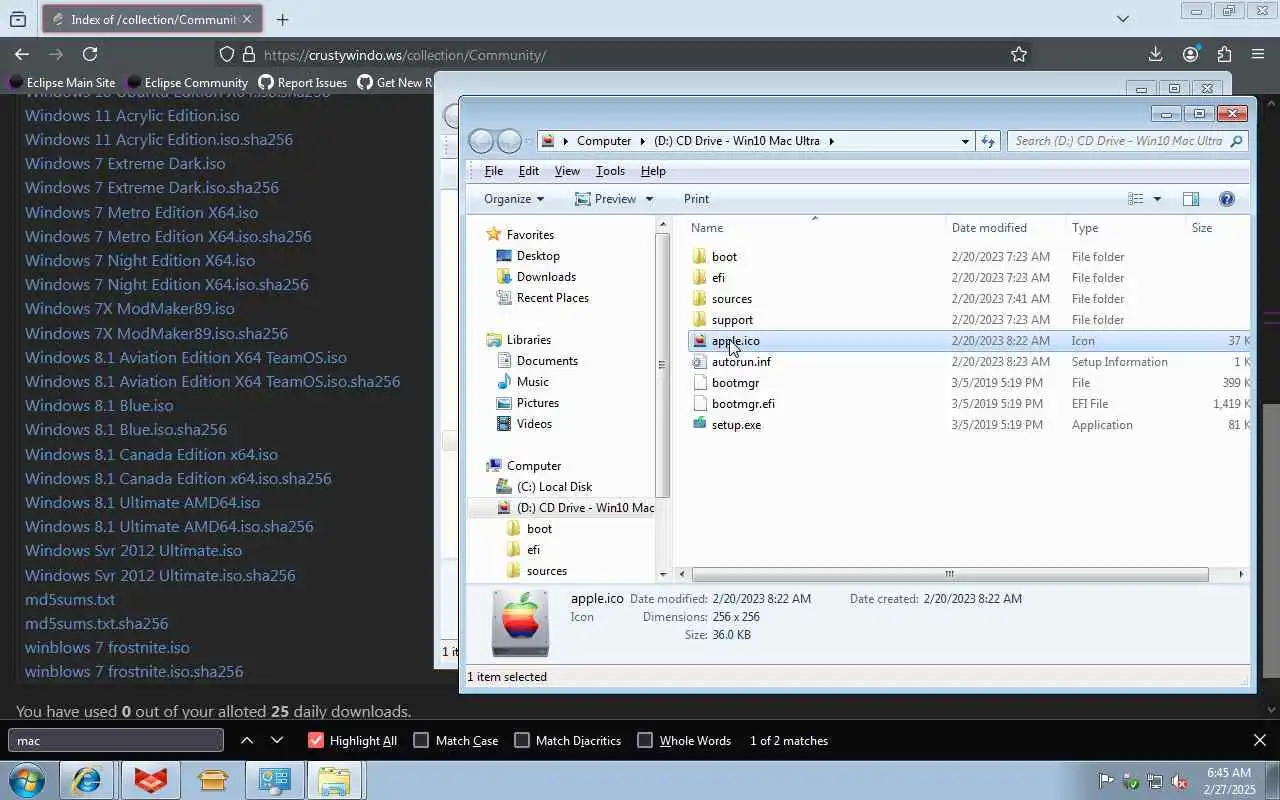1280x800 pixels.
Task: Select (C:) Local Disk in navigation pane
Action: (x=554, y=487)
